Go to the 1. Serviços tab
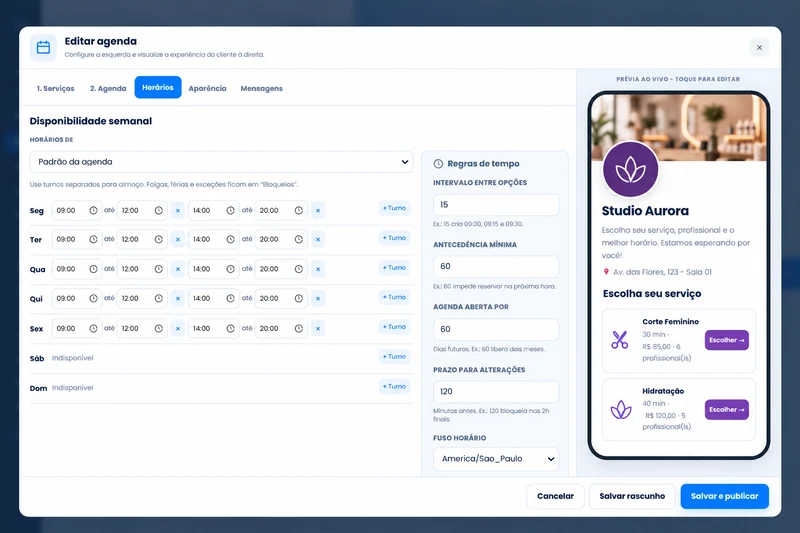 (56, 88)
